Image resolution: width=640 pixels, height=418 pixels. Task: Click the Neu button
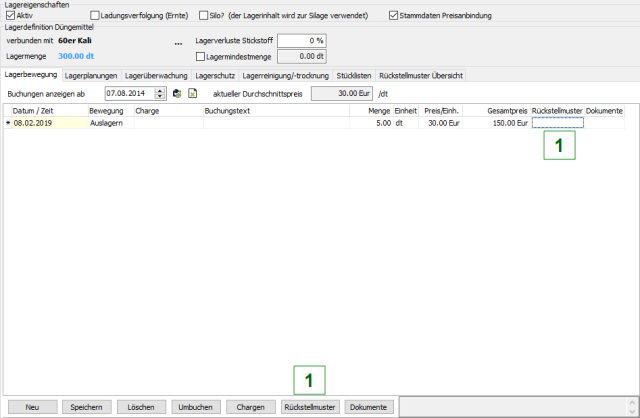pyautogui.click(x=31, y=407)
